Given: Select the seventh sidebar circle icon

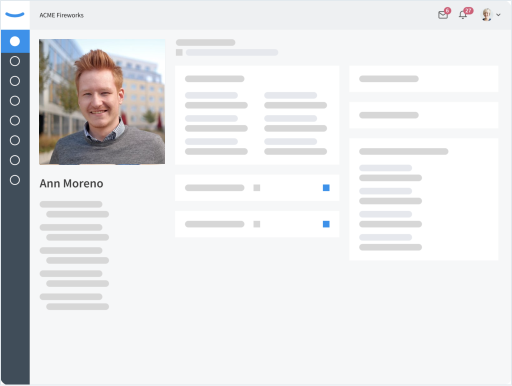Looking at the screenshot, I should [15, 160].
